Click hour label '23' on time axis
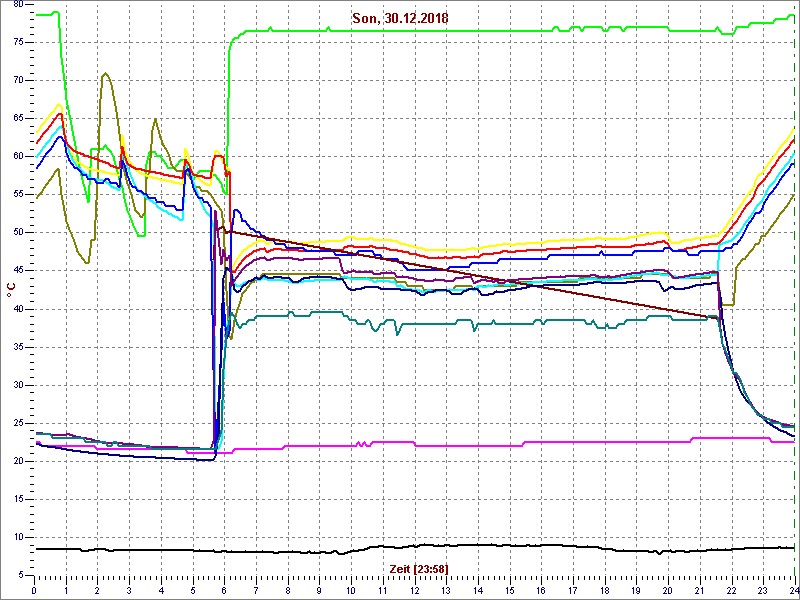The width and height of the screenshot is (800, 600). 764,590
